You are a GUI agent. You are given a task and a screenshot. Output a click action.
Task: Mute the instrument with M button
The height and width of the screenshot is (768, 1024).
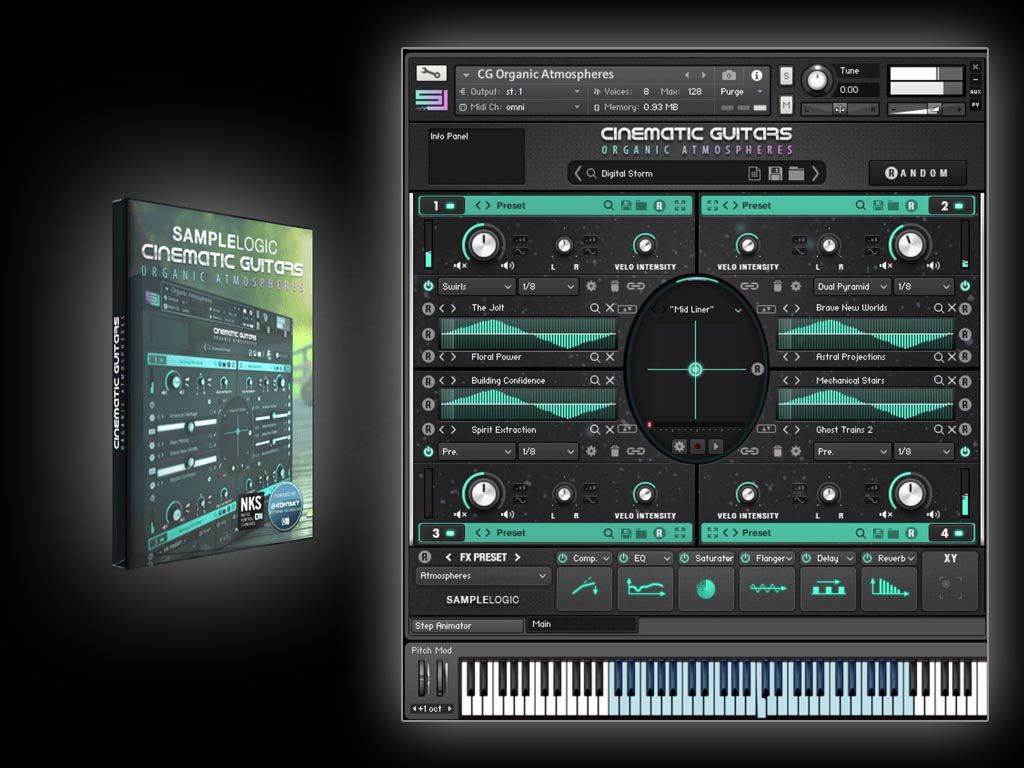(786, 104)
